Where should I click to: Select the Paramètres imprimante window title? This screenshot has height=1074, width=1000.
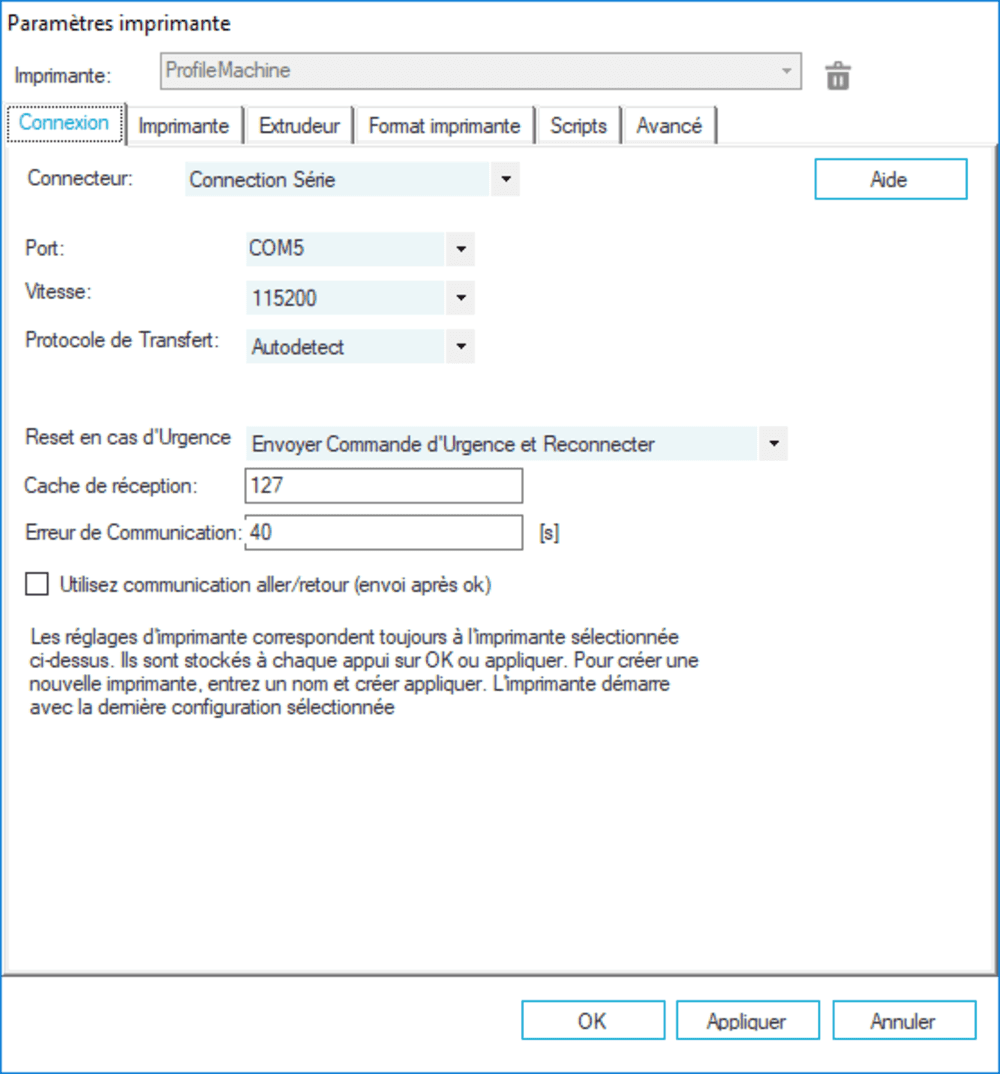(x=119, y=23)
